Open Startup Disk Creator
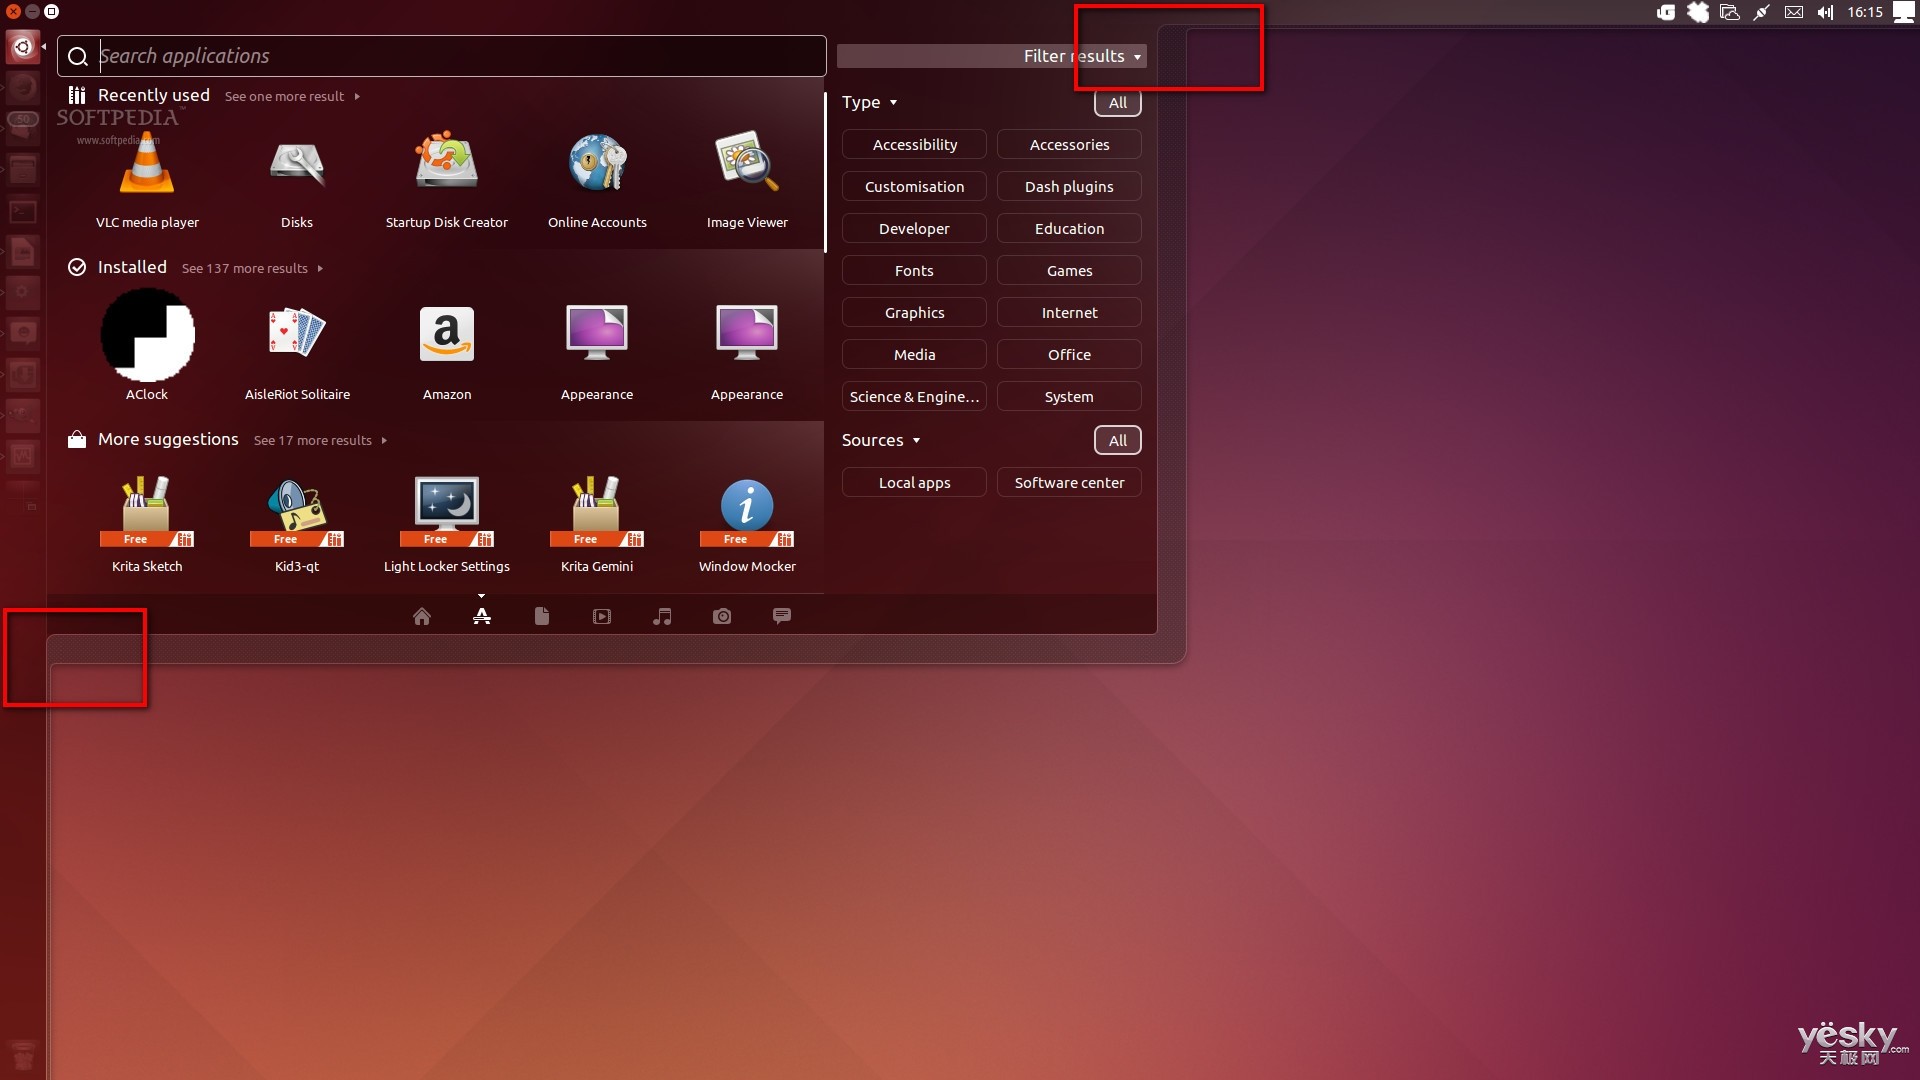 (447, 180)
